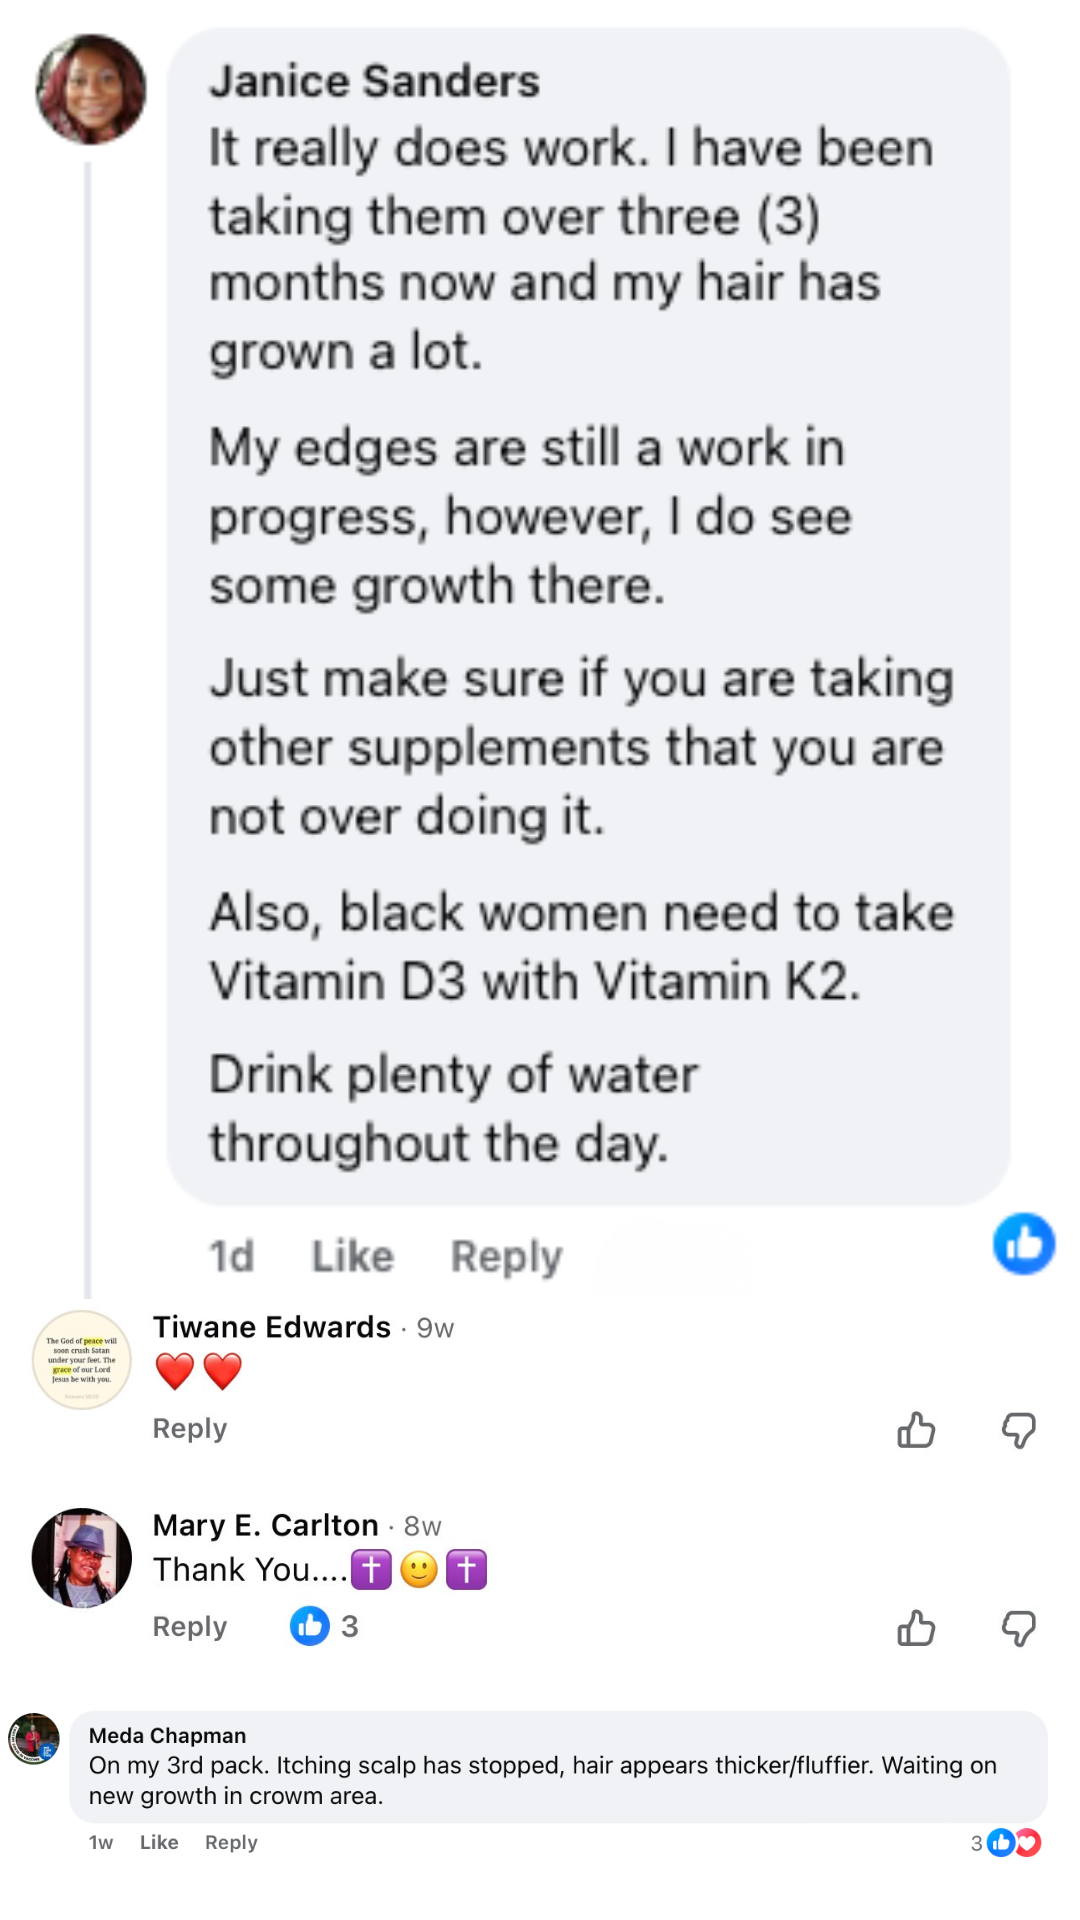Open Tiwane Edwards' profile name link

click(271, 1327)
